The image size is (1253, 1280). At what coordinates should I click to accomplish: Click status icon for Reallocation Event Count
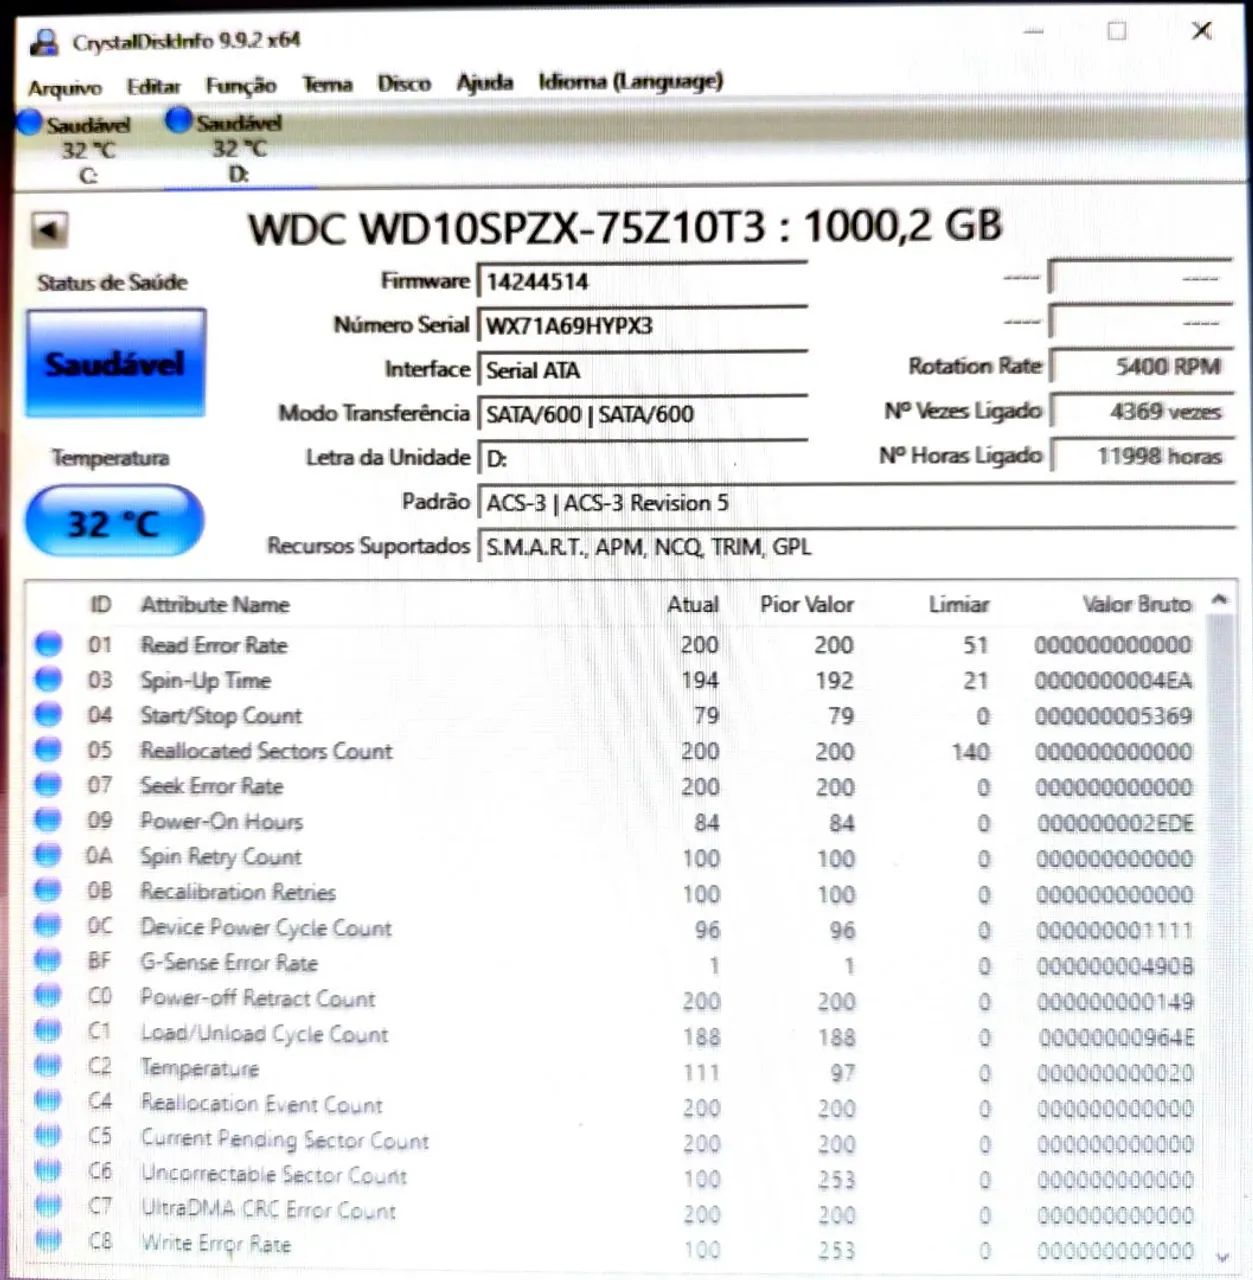pos(48,1100)
